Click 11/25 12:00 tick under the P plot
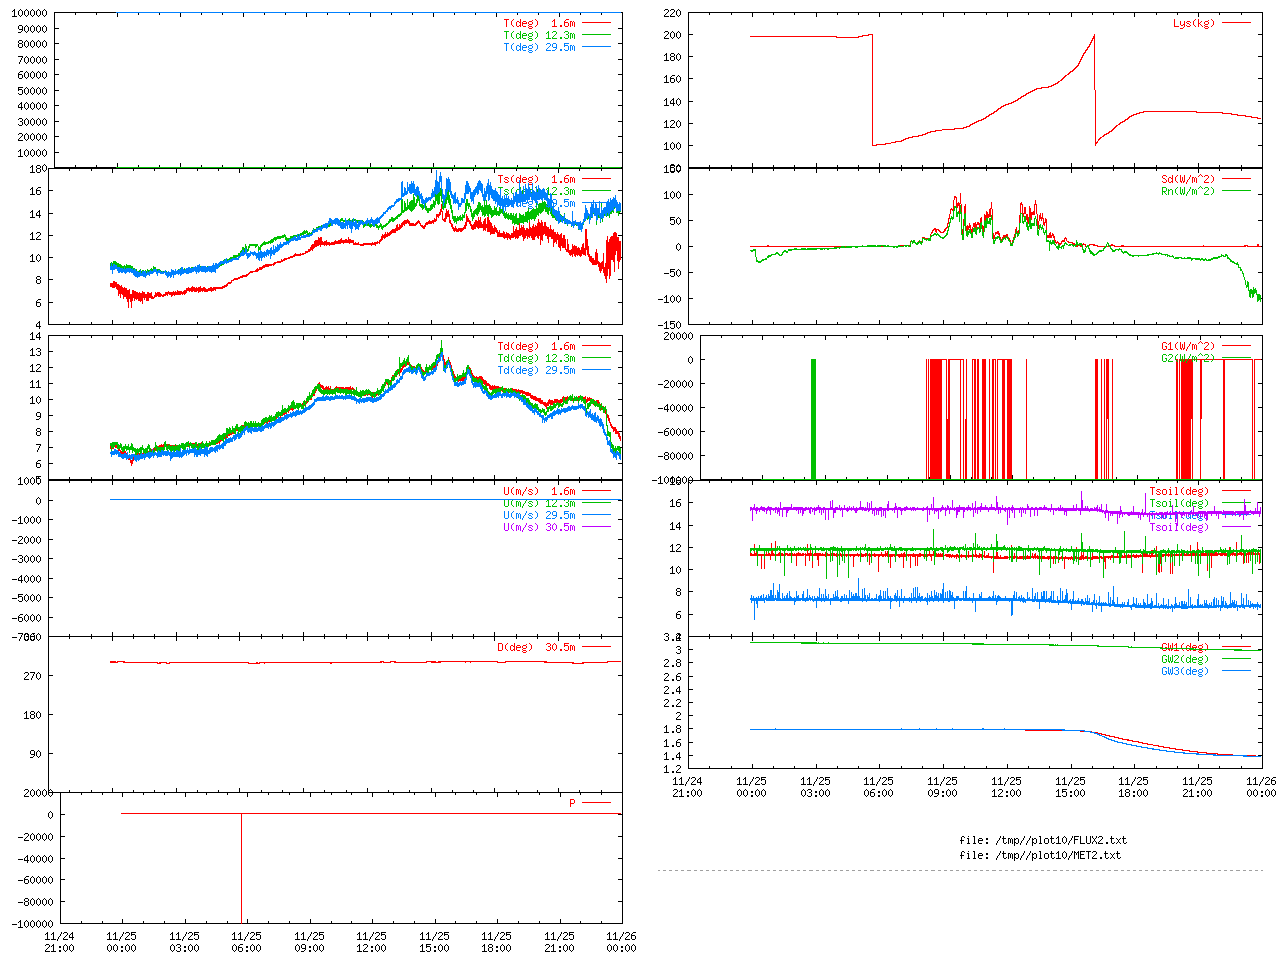This screenshot has height=960, width=1280. [x=371, y=942]
